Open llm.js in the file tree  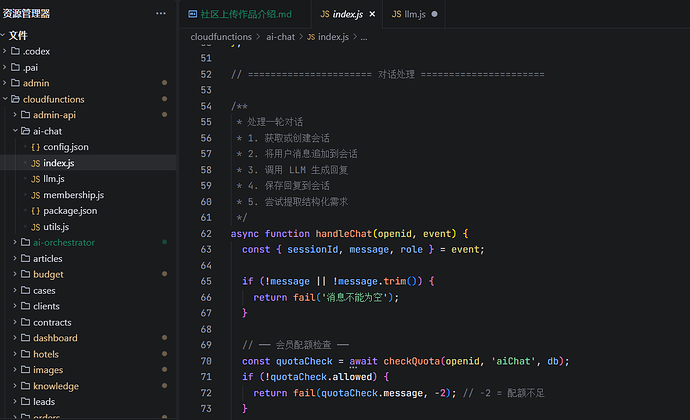click(x=88, y=179)
